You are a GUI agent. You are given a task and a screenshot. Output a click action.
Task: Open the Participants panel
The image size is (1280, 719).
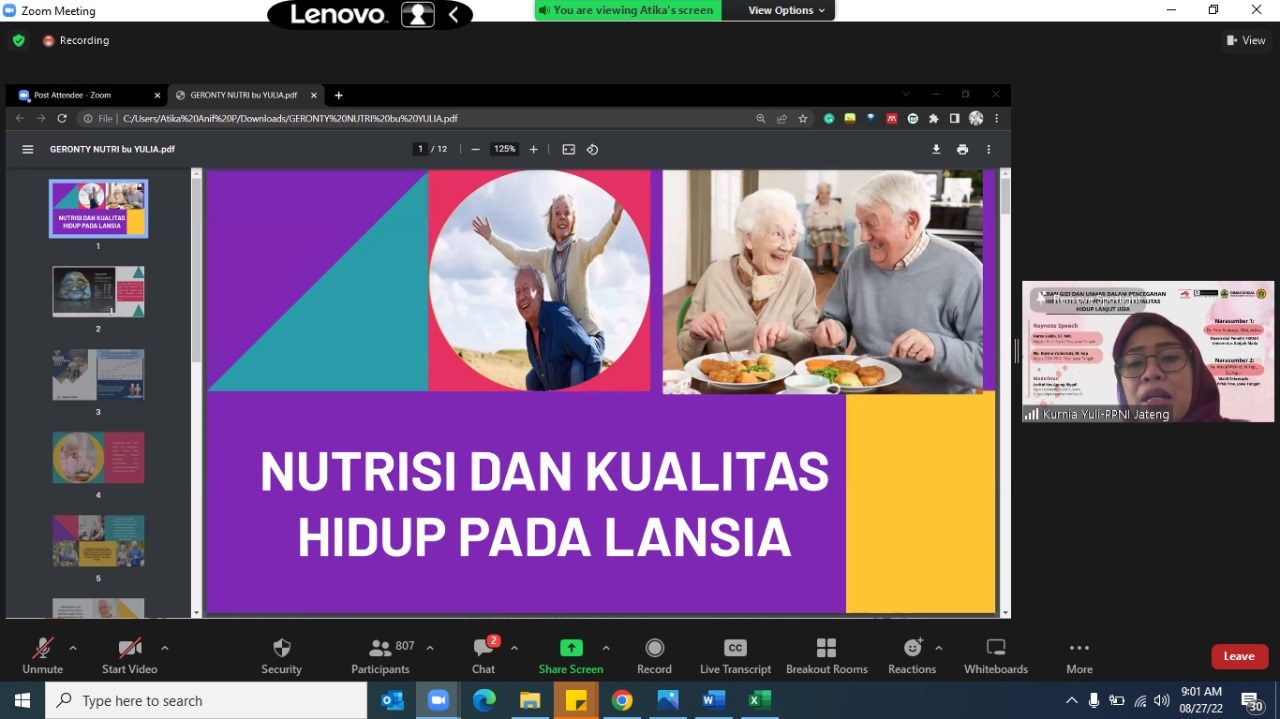point(381,655)
